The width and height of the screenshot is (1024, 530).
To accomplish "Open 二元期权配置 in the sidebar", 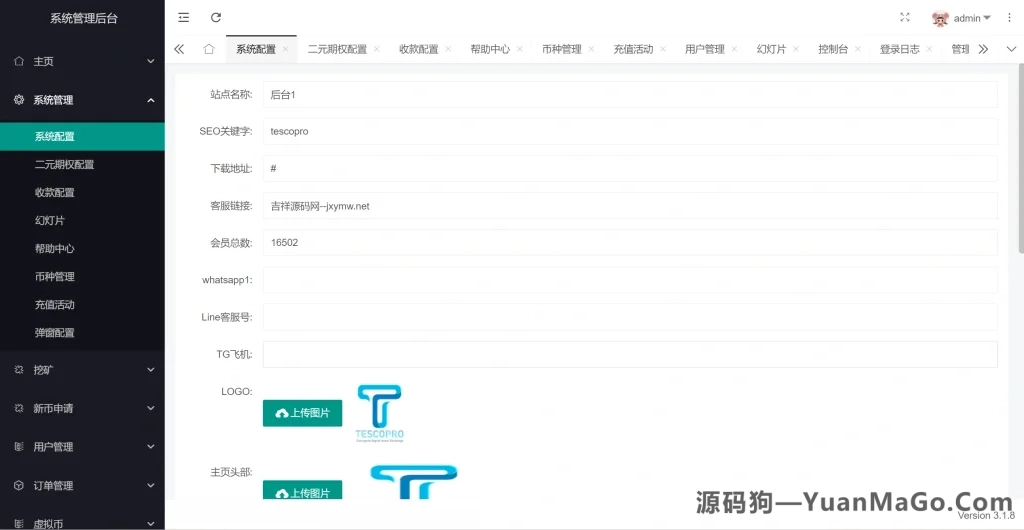I will [82, 164].
